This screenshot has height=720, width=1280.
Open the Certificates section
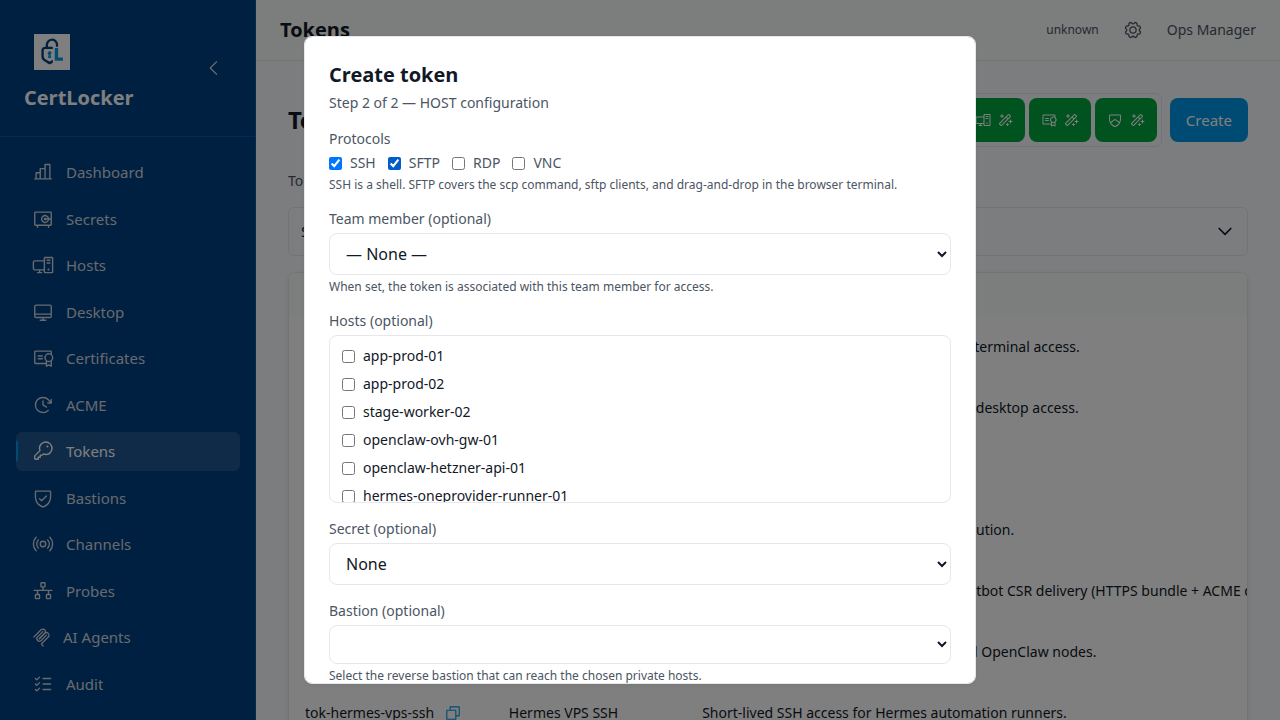coord(128,358)
